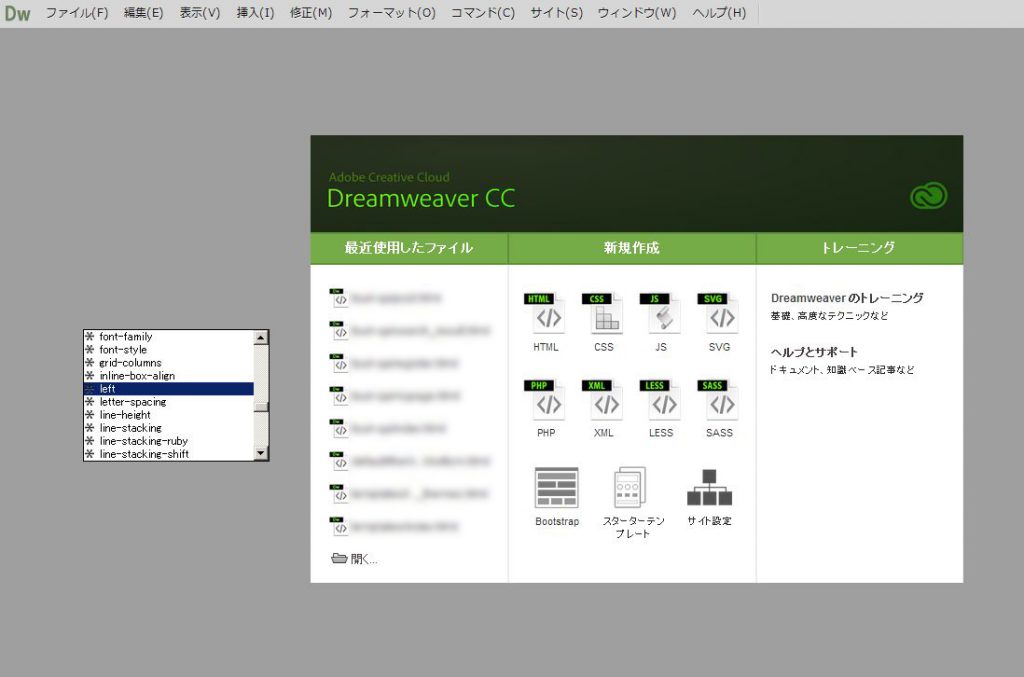Open the ヘルプ(H) menu

[719, 13]
